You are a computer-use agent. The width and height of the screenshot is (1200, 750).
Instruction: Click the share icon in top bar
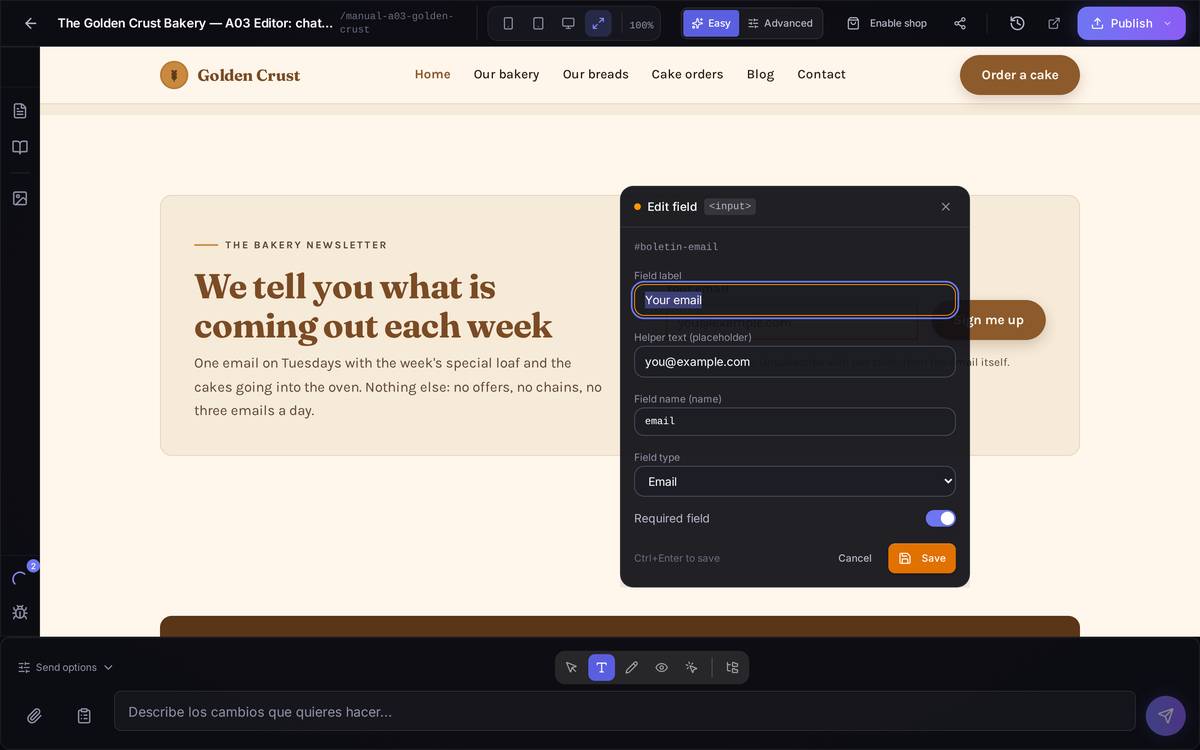pos(960,23)
